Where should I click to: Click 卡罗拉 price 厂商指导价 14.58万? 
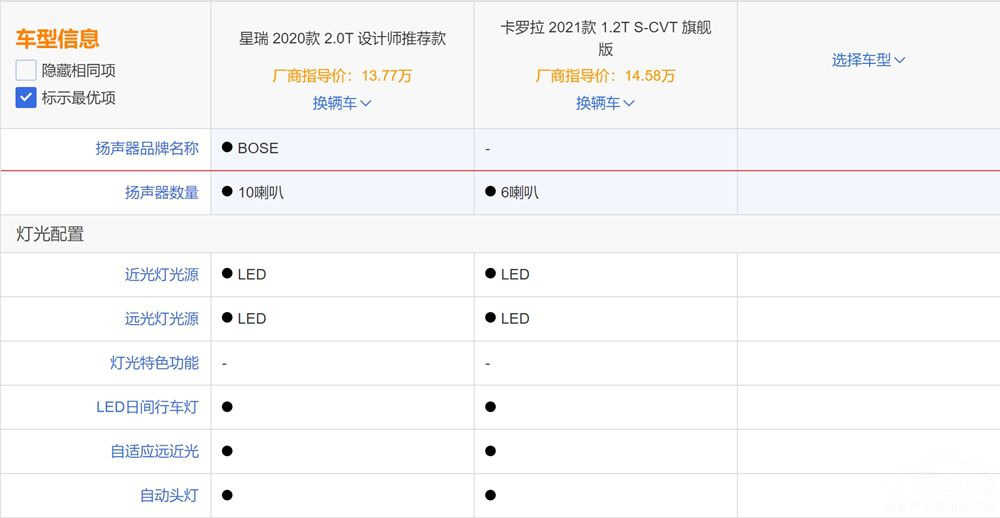click(x=605, y=75)
